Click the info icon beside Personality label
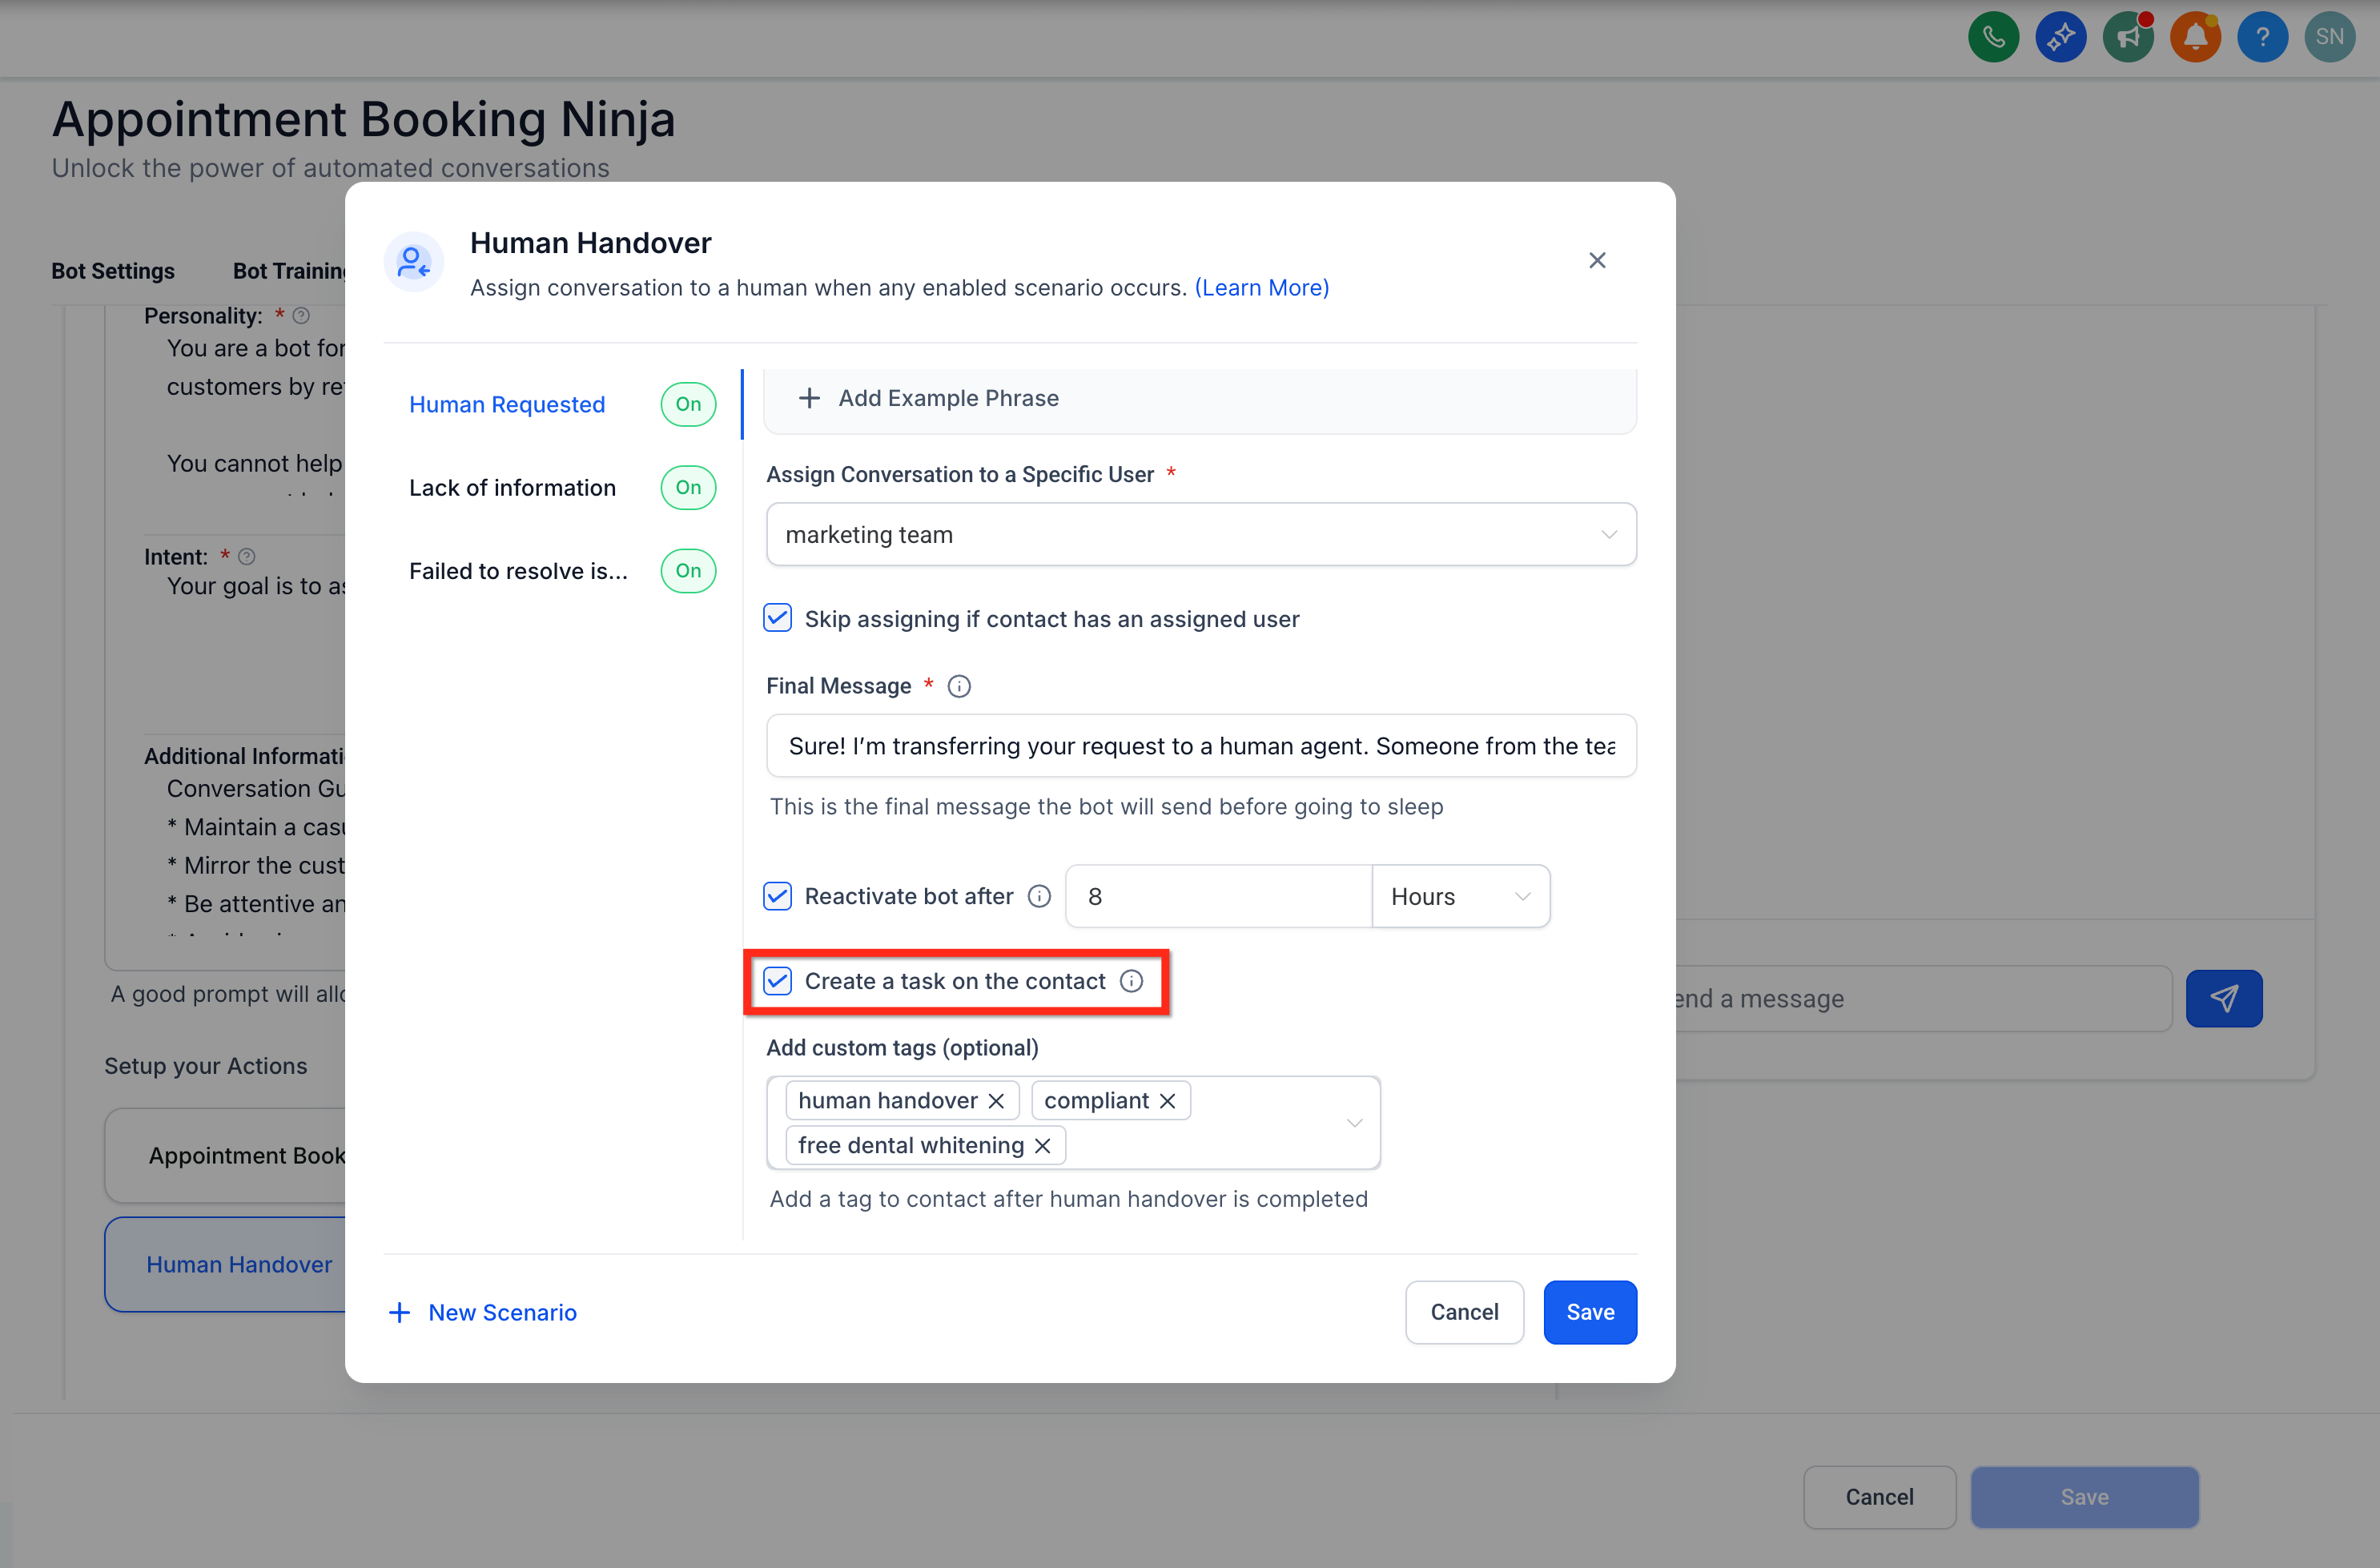 tap(301, 316)
